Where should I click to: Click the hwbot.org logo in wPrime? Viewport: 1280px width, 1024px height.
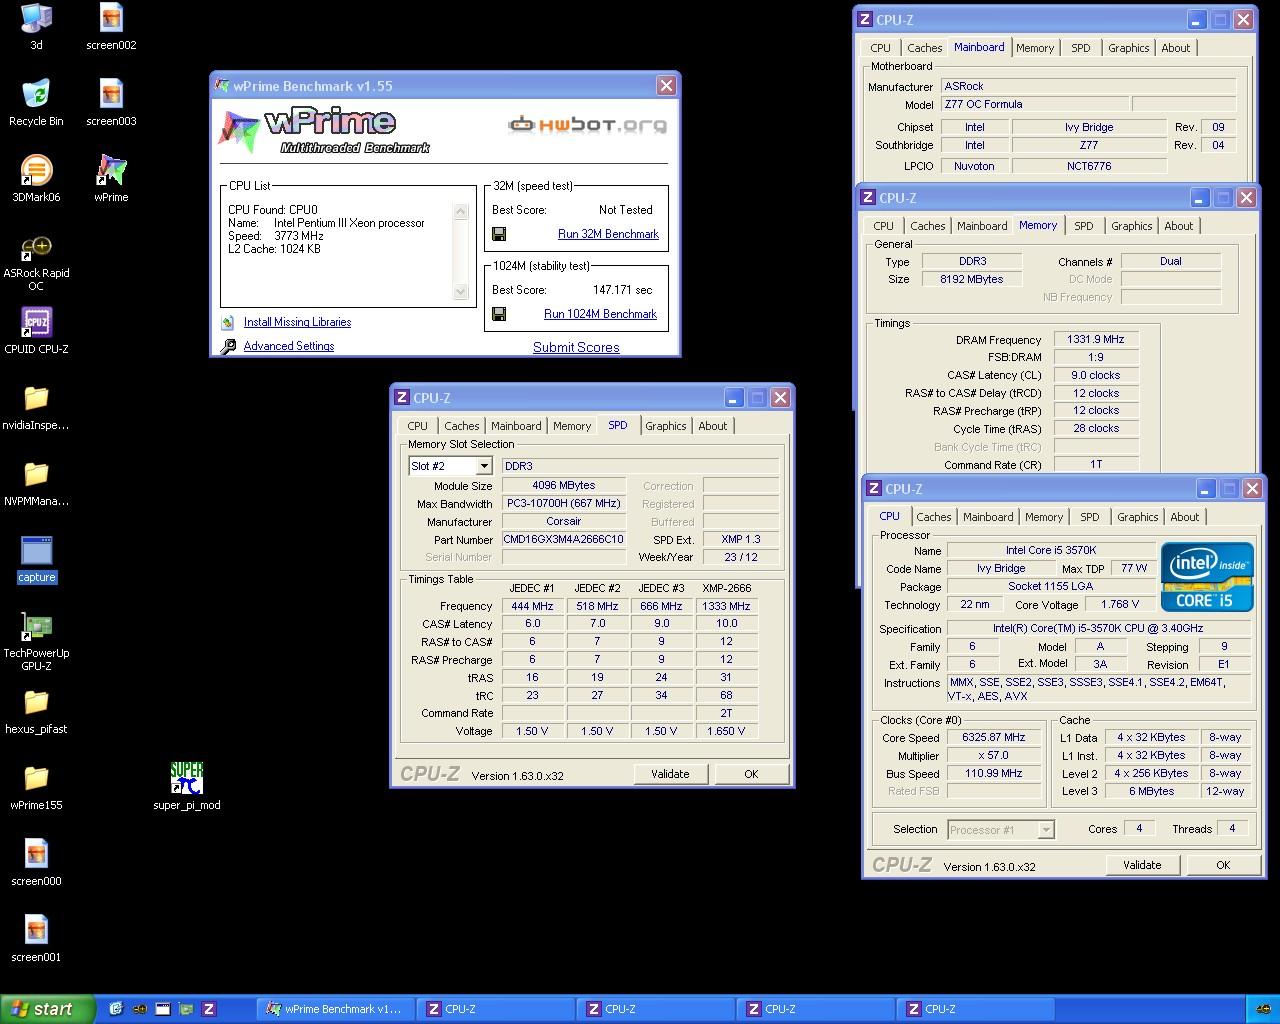pos(588,125)
